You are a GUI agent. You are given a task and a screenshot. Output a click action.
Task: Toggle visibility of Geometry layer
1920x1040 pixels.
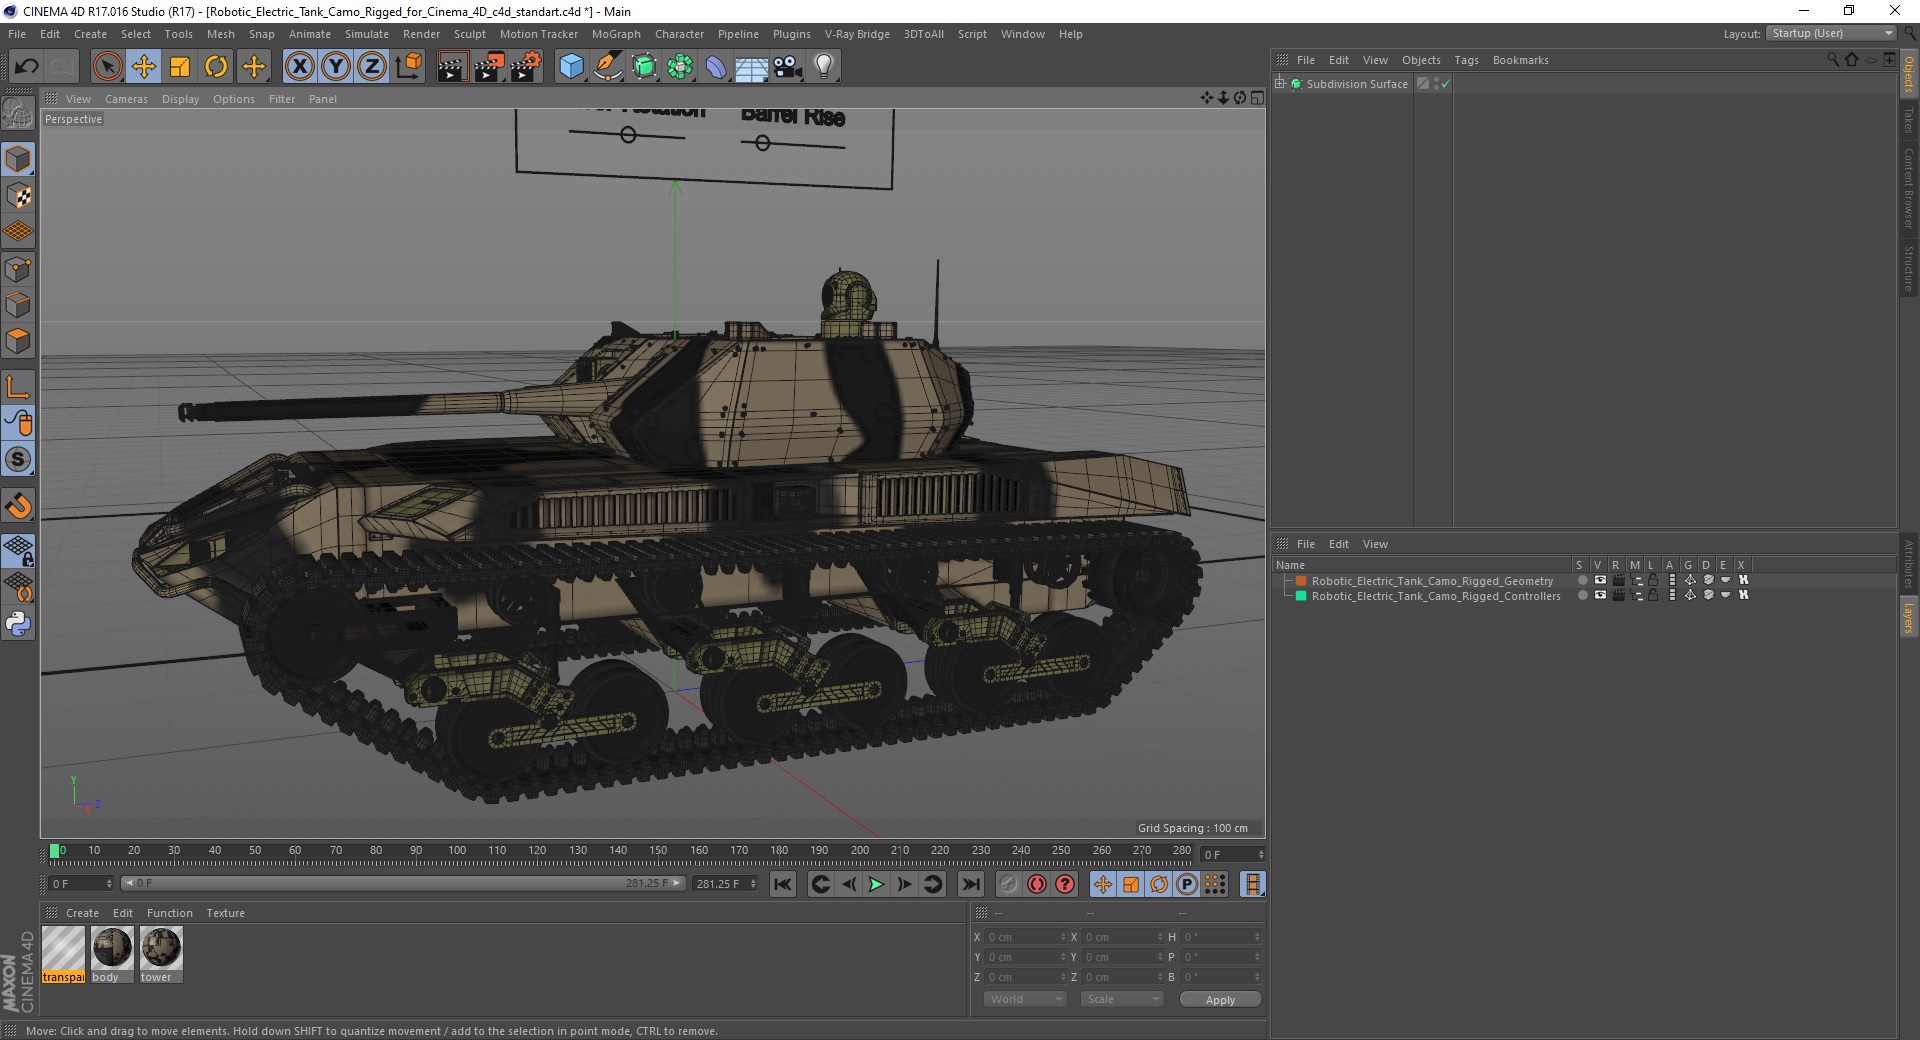pos(1600,580)
